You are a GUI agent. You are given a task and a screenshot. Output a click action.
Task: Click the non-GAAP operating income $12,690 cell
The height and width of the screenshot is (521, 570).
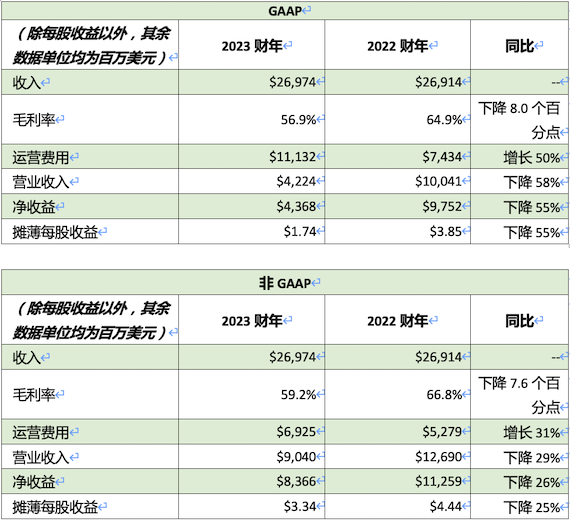click(x=397, y=456)
